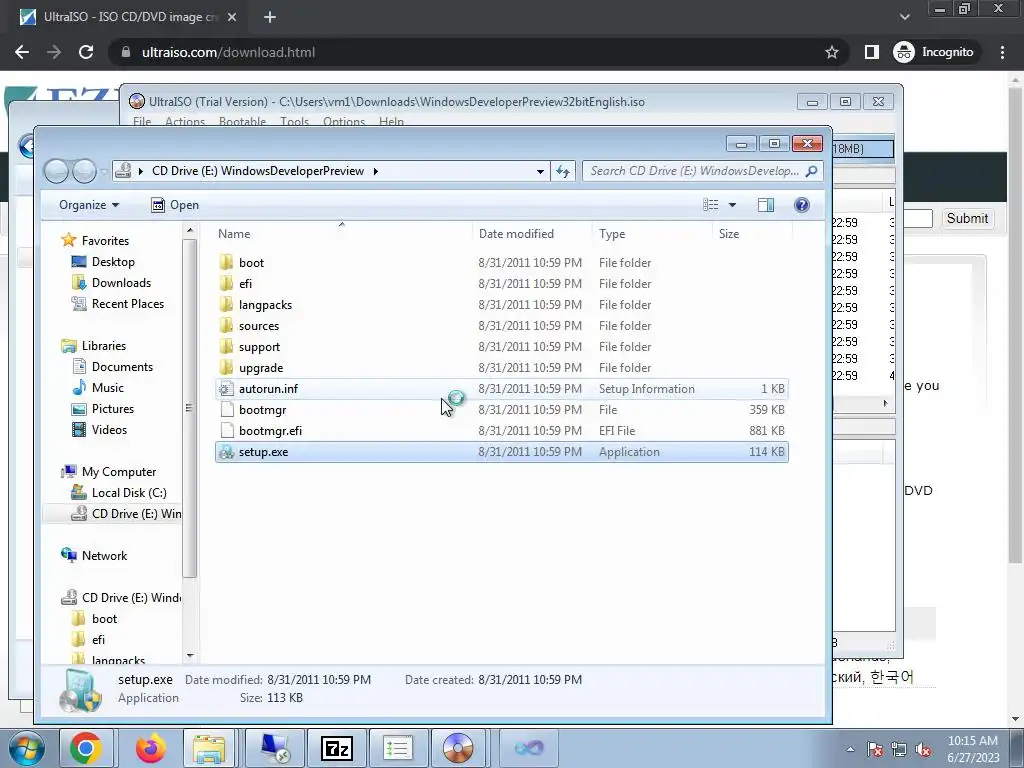Viewport: 1024px width, 768px height.
Task: Open 7-Zip from the taskbar
Action: click(336, 748)
